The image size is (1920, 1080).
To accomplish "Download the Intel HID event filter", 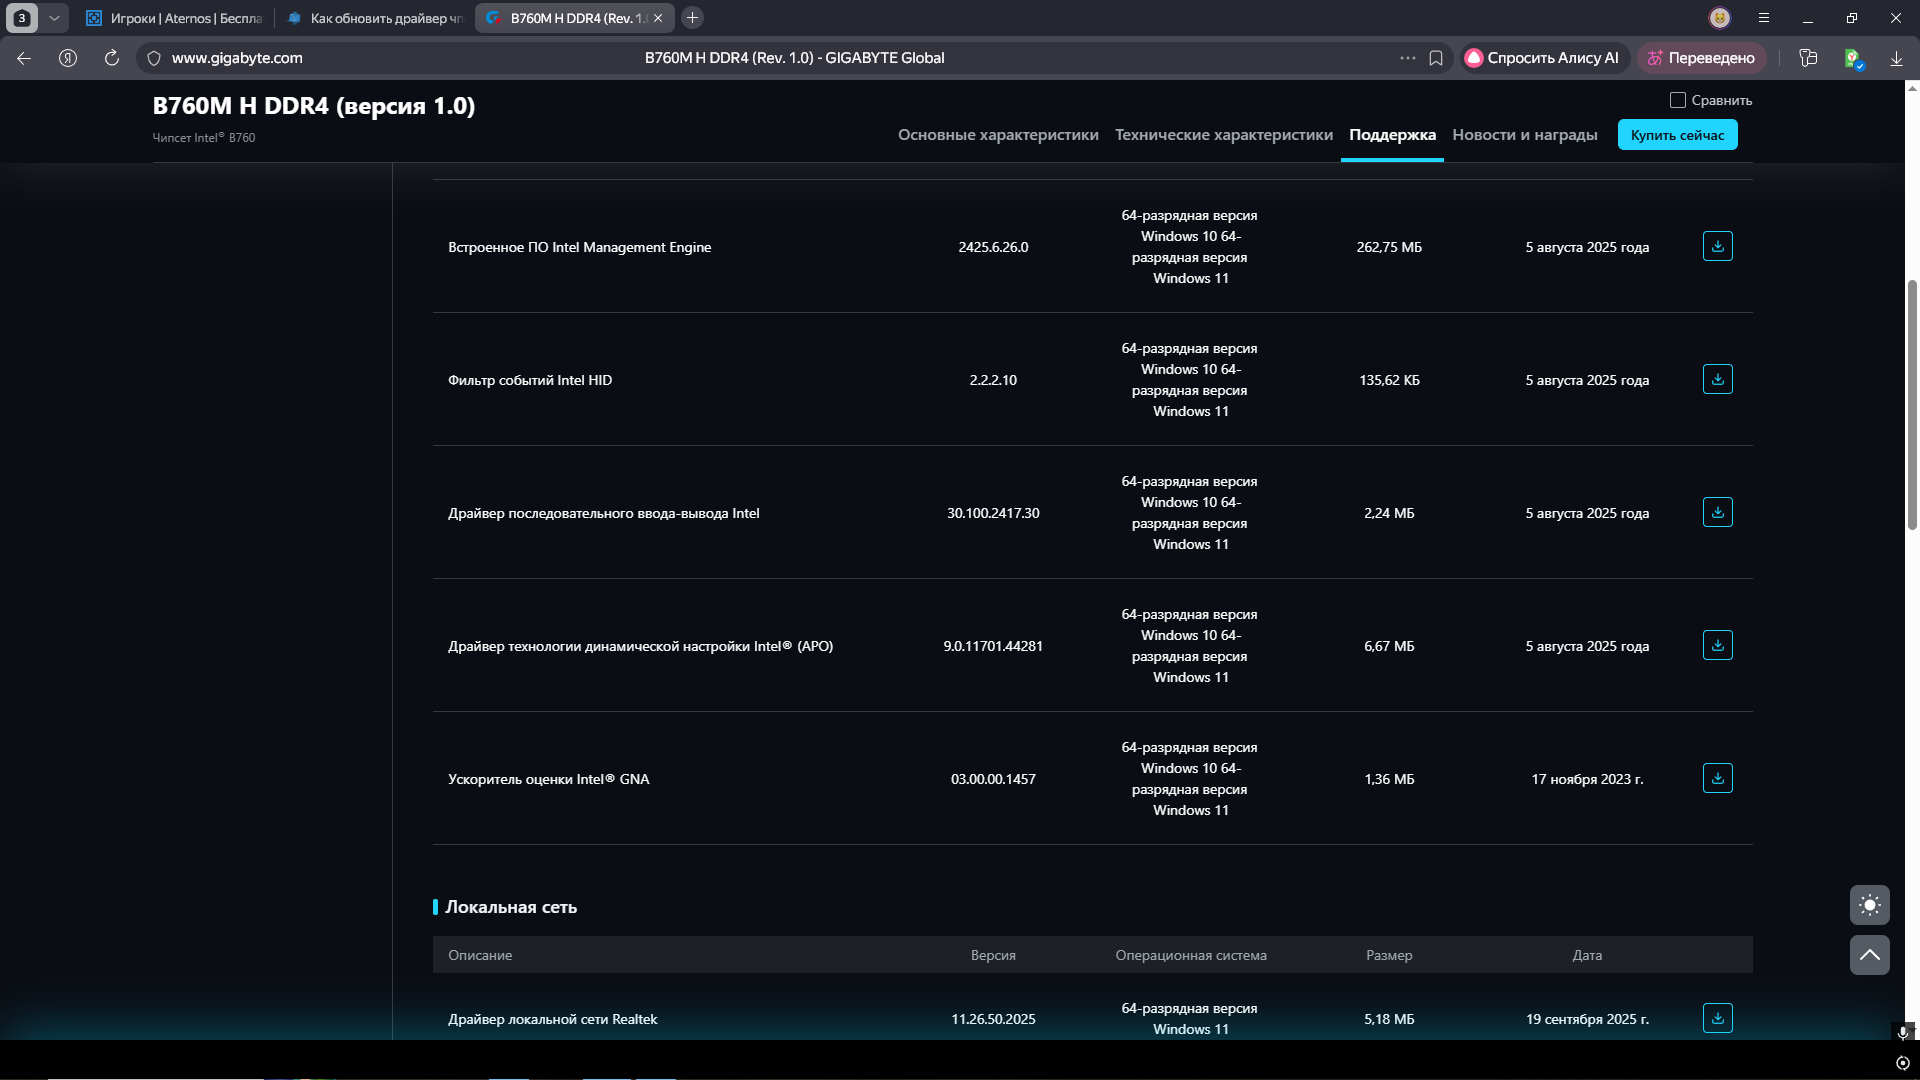I will tap(1717, 379).
